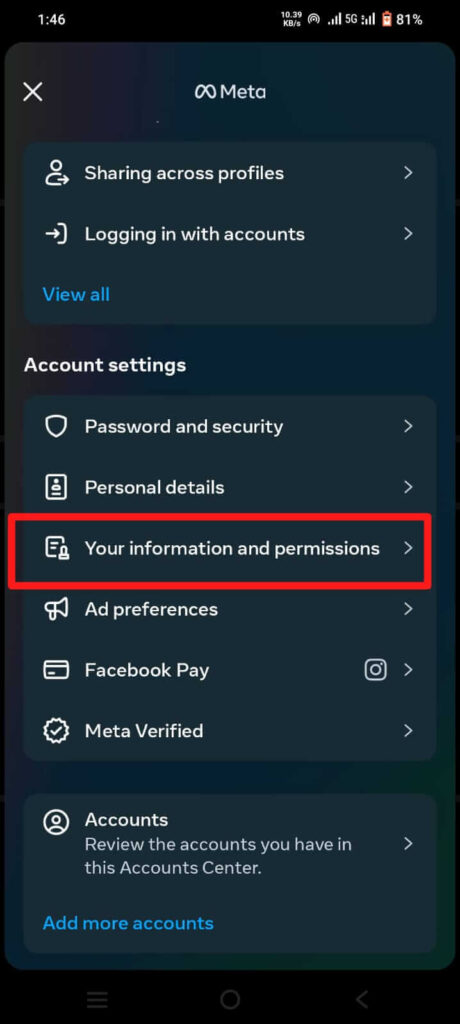Expand Meta Verified chevron

[x=408, y=730]
